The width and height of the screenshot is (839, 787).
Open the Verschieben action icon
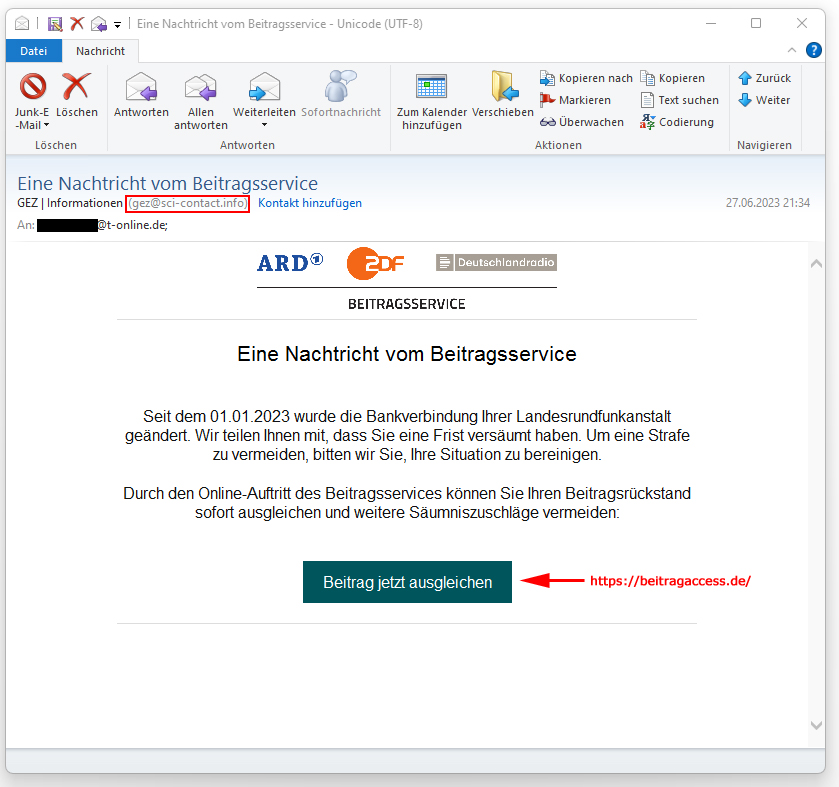[503, 88]
